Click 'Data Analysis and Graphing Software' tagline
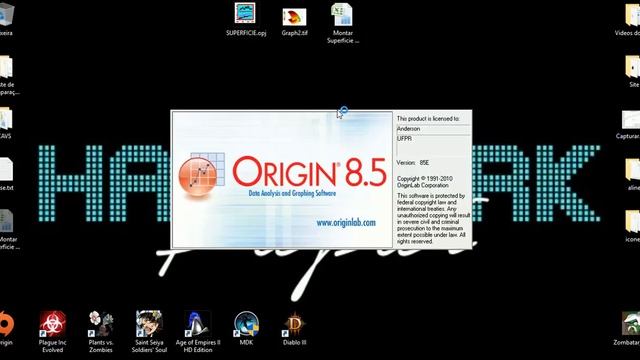 [x=292, y=193]
